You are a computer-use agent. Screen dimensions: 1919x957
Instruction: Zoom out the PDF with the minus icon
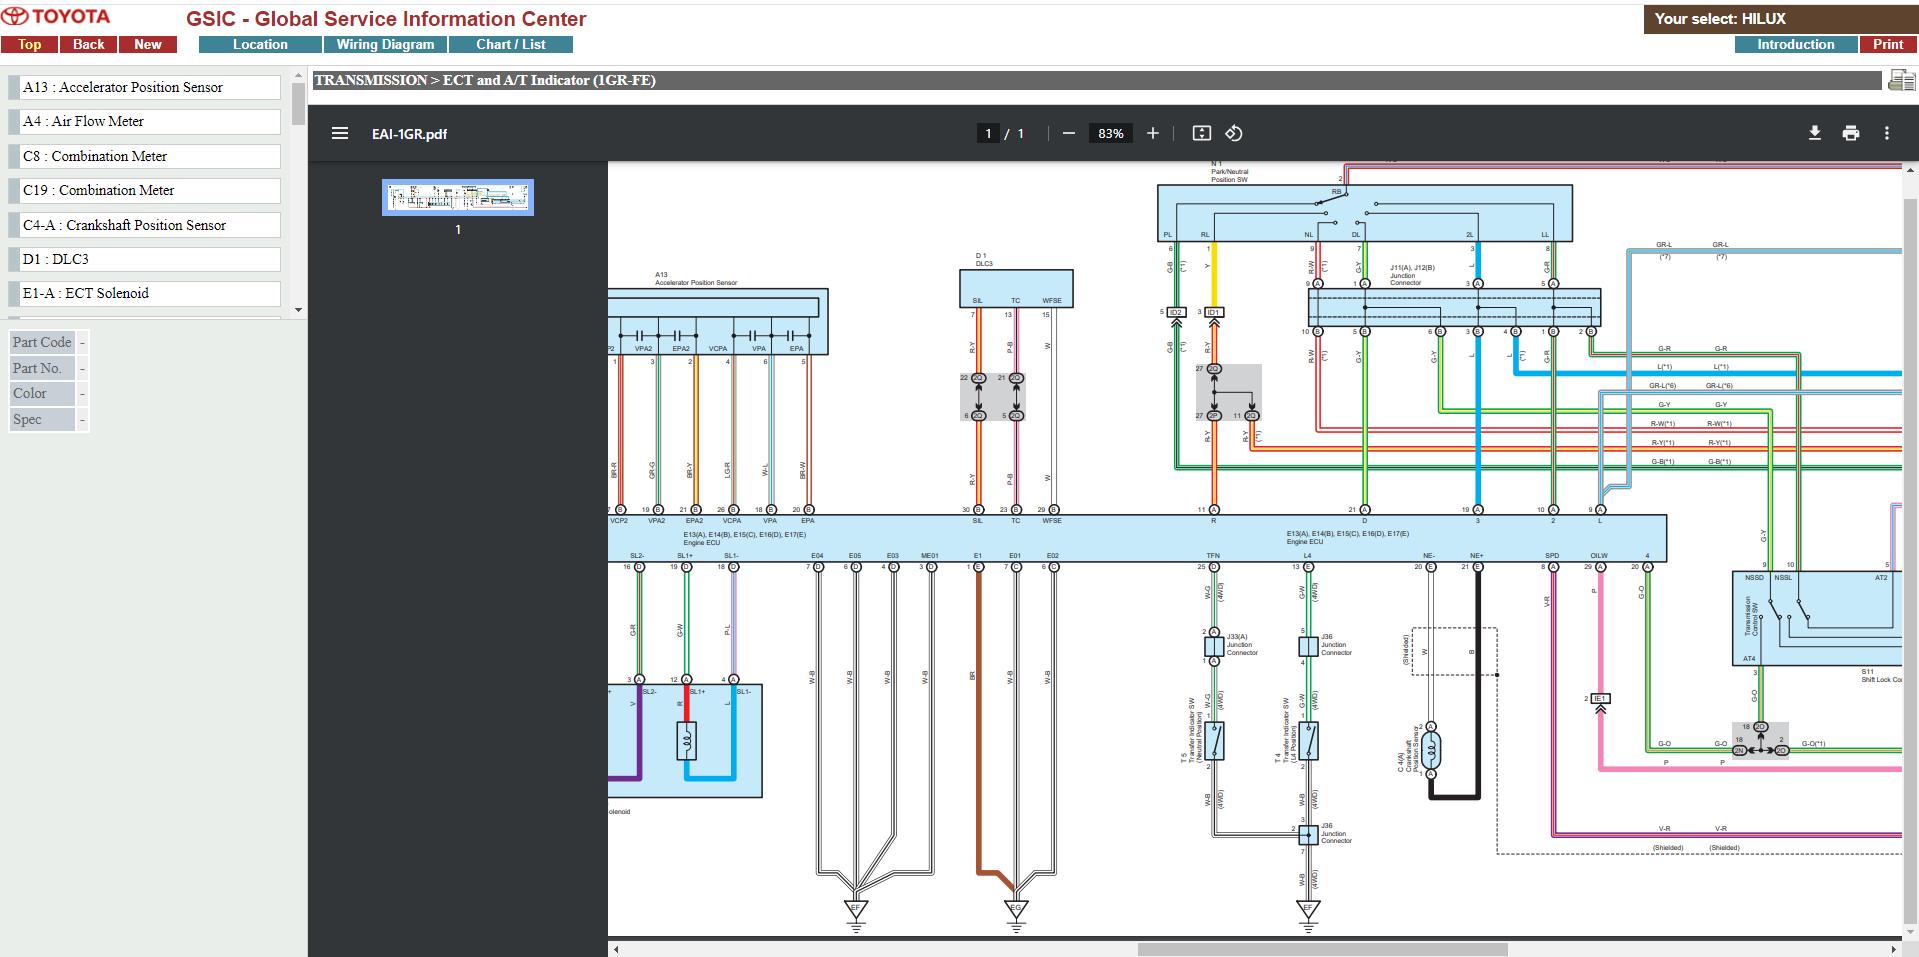point(1069,133)
